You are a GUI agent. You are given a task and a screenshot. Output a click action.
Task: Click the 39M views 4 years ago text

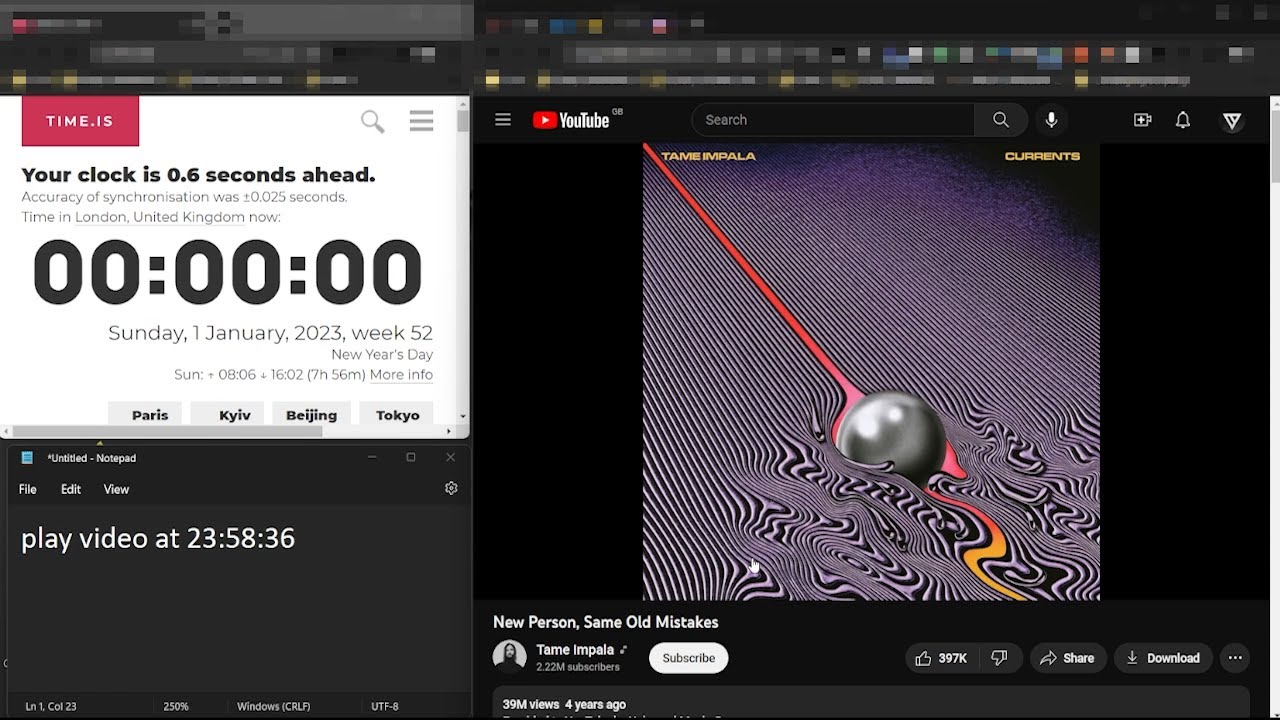tap(564, 704)
